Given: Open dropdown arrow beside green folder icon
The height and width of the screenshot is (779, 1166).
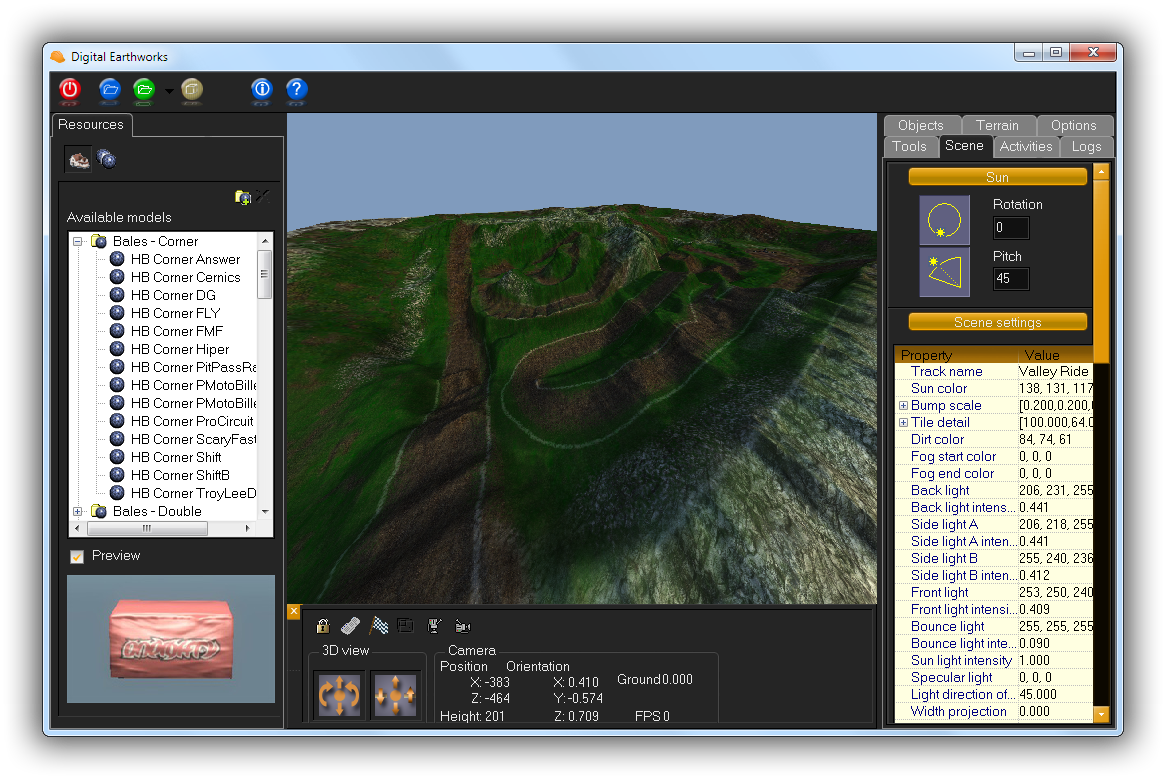Looking at the screenshot, I should click(x=169, y=91).
